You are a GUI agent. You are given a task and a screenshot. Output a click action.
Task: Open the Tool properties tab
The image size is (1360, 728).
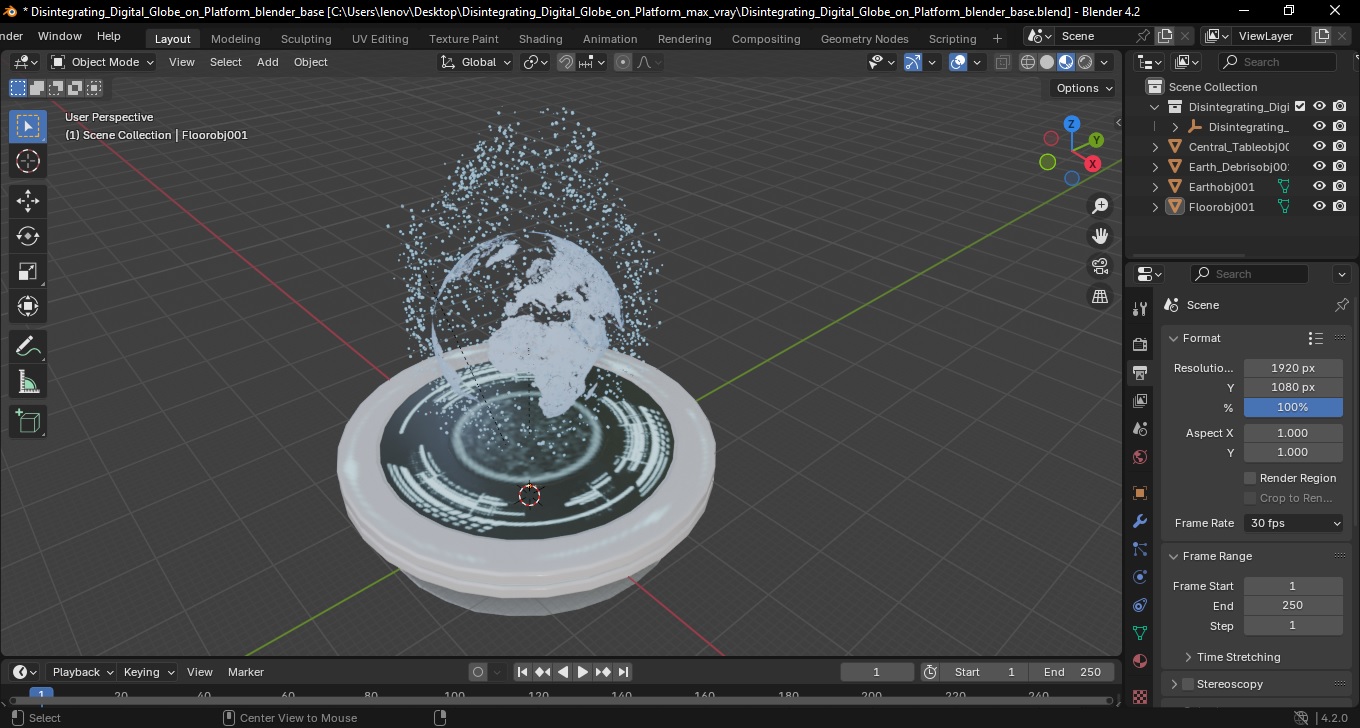1139,309
